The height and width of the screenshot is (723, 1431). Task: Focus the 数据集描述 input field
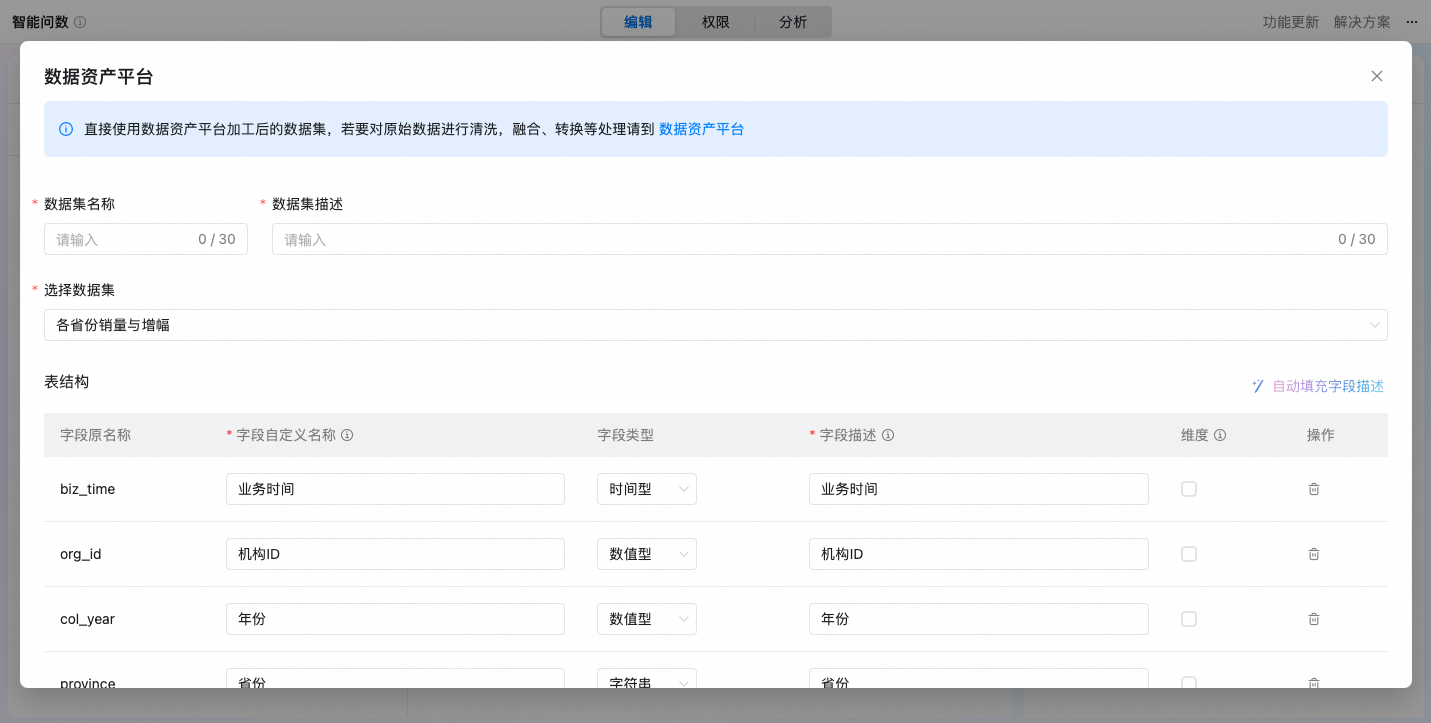click(830, 239)
